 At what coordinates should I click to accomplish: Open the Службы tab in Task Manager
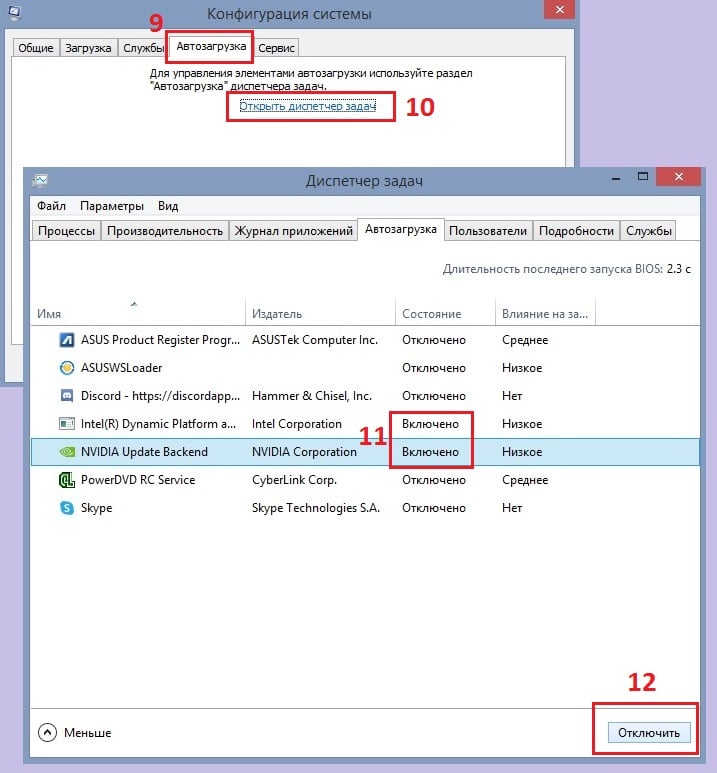click(x=648, y=231)
